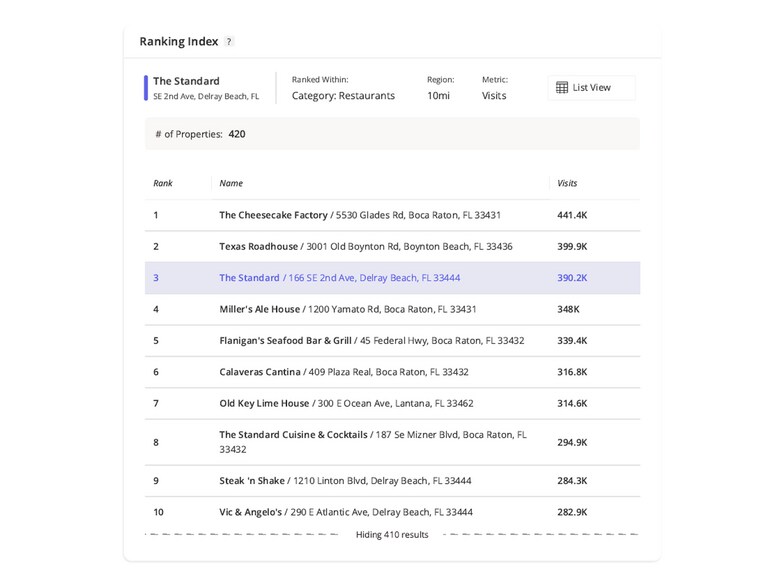The height and width of the screenshot is (588, 784).
Task: Click the List View button label
Action: point(592,88)
